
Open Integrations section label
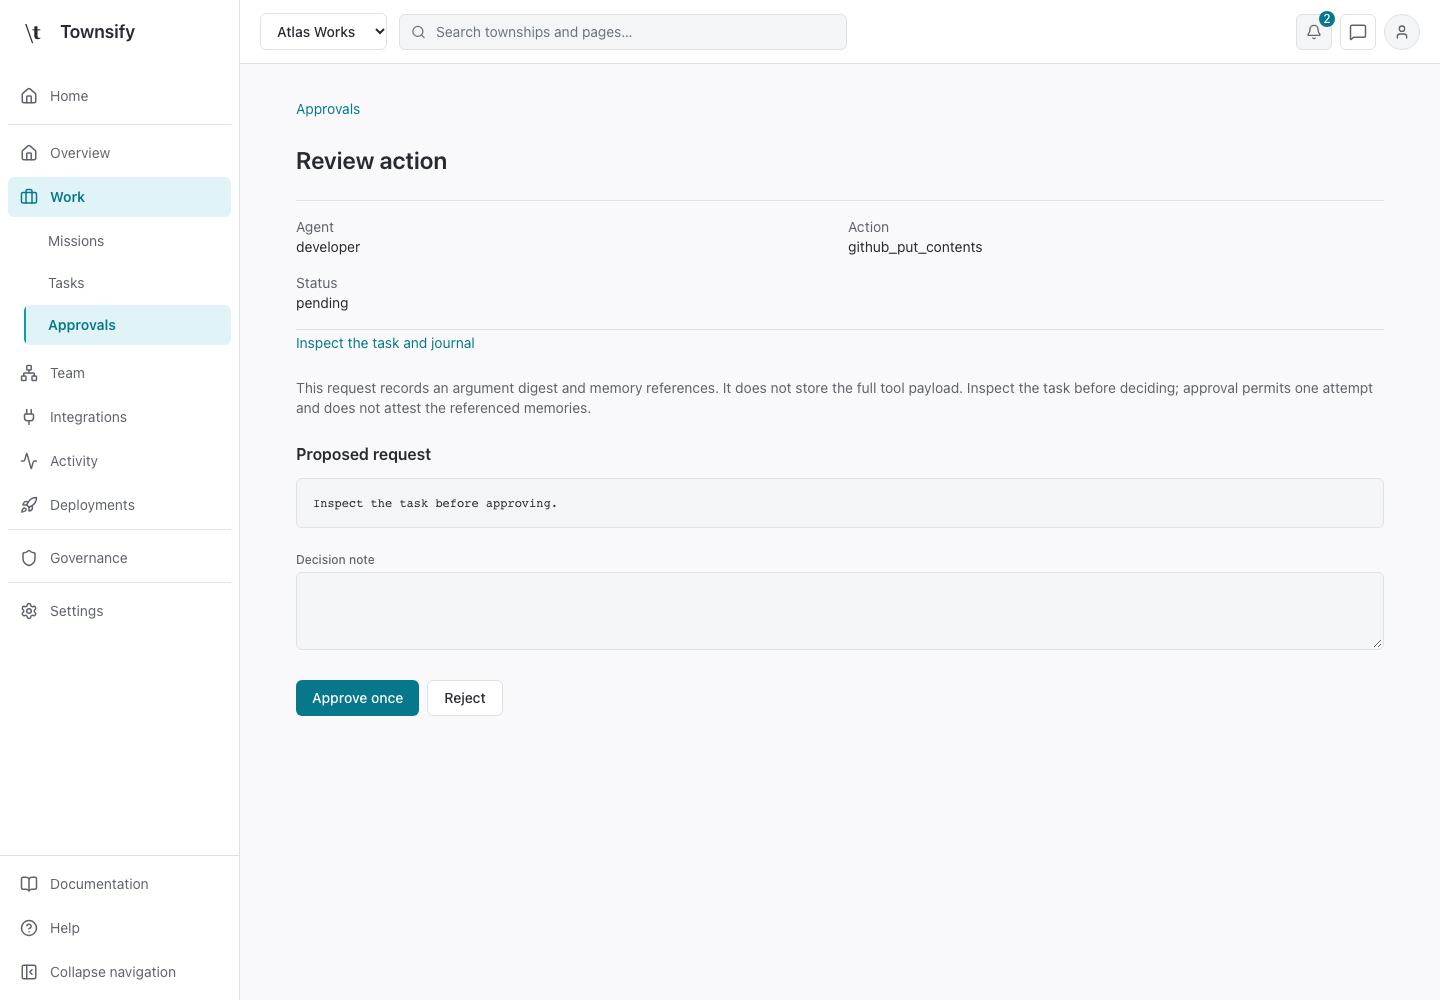(x=88, y=417)
